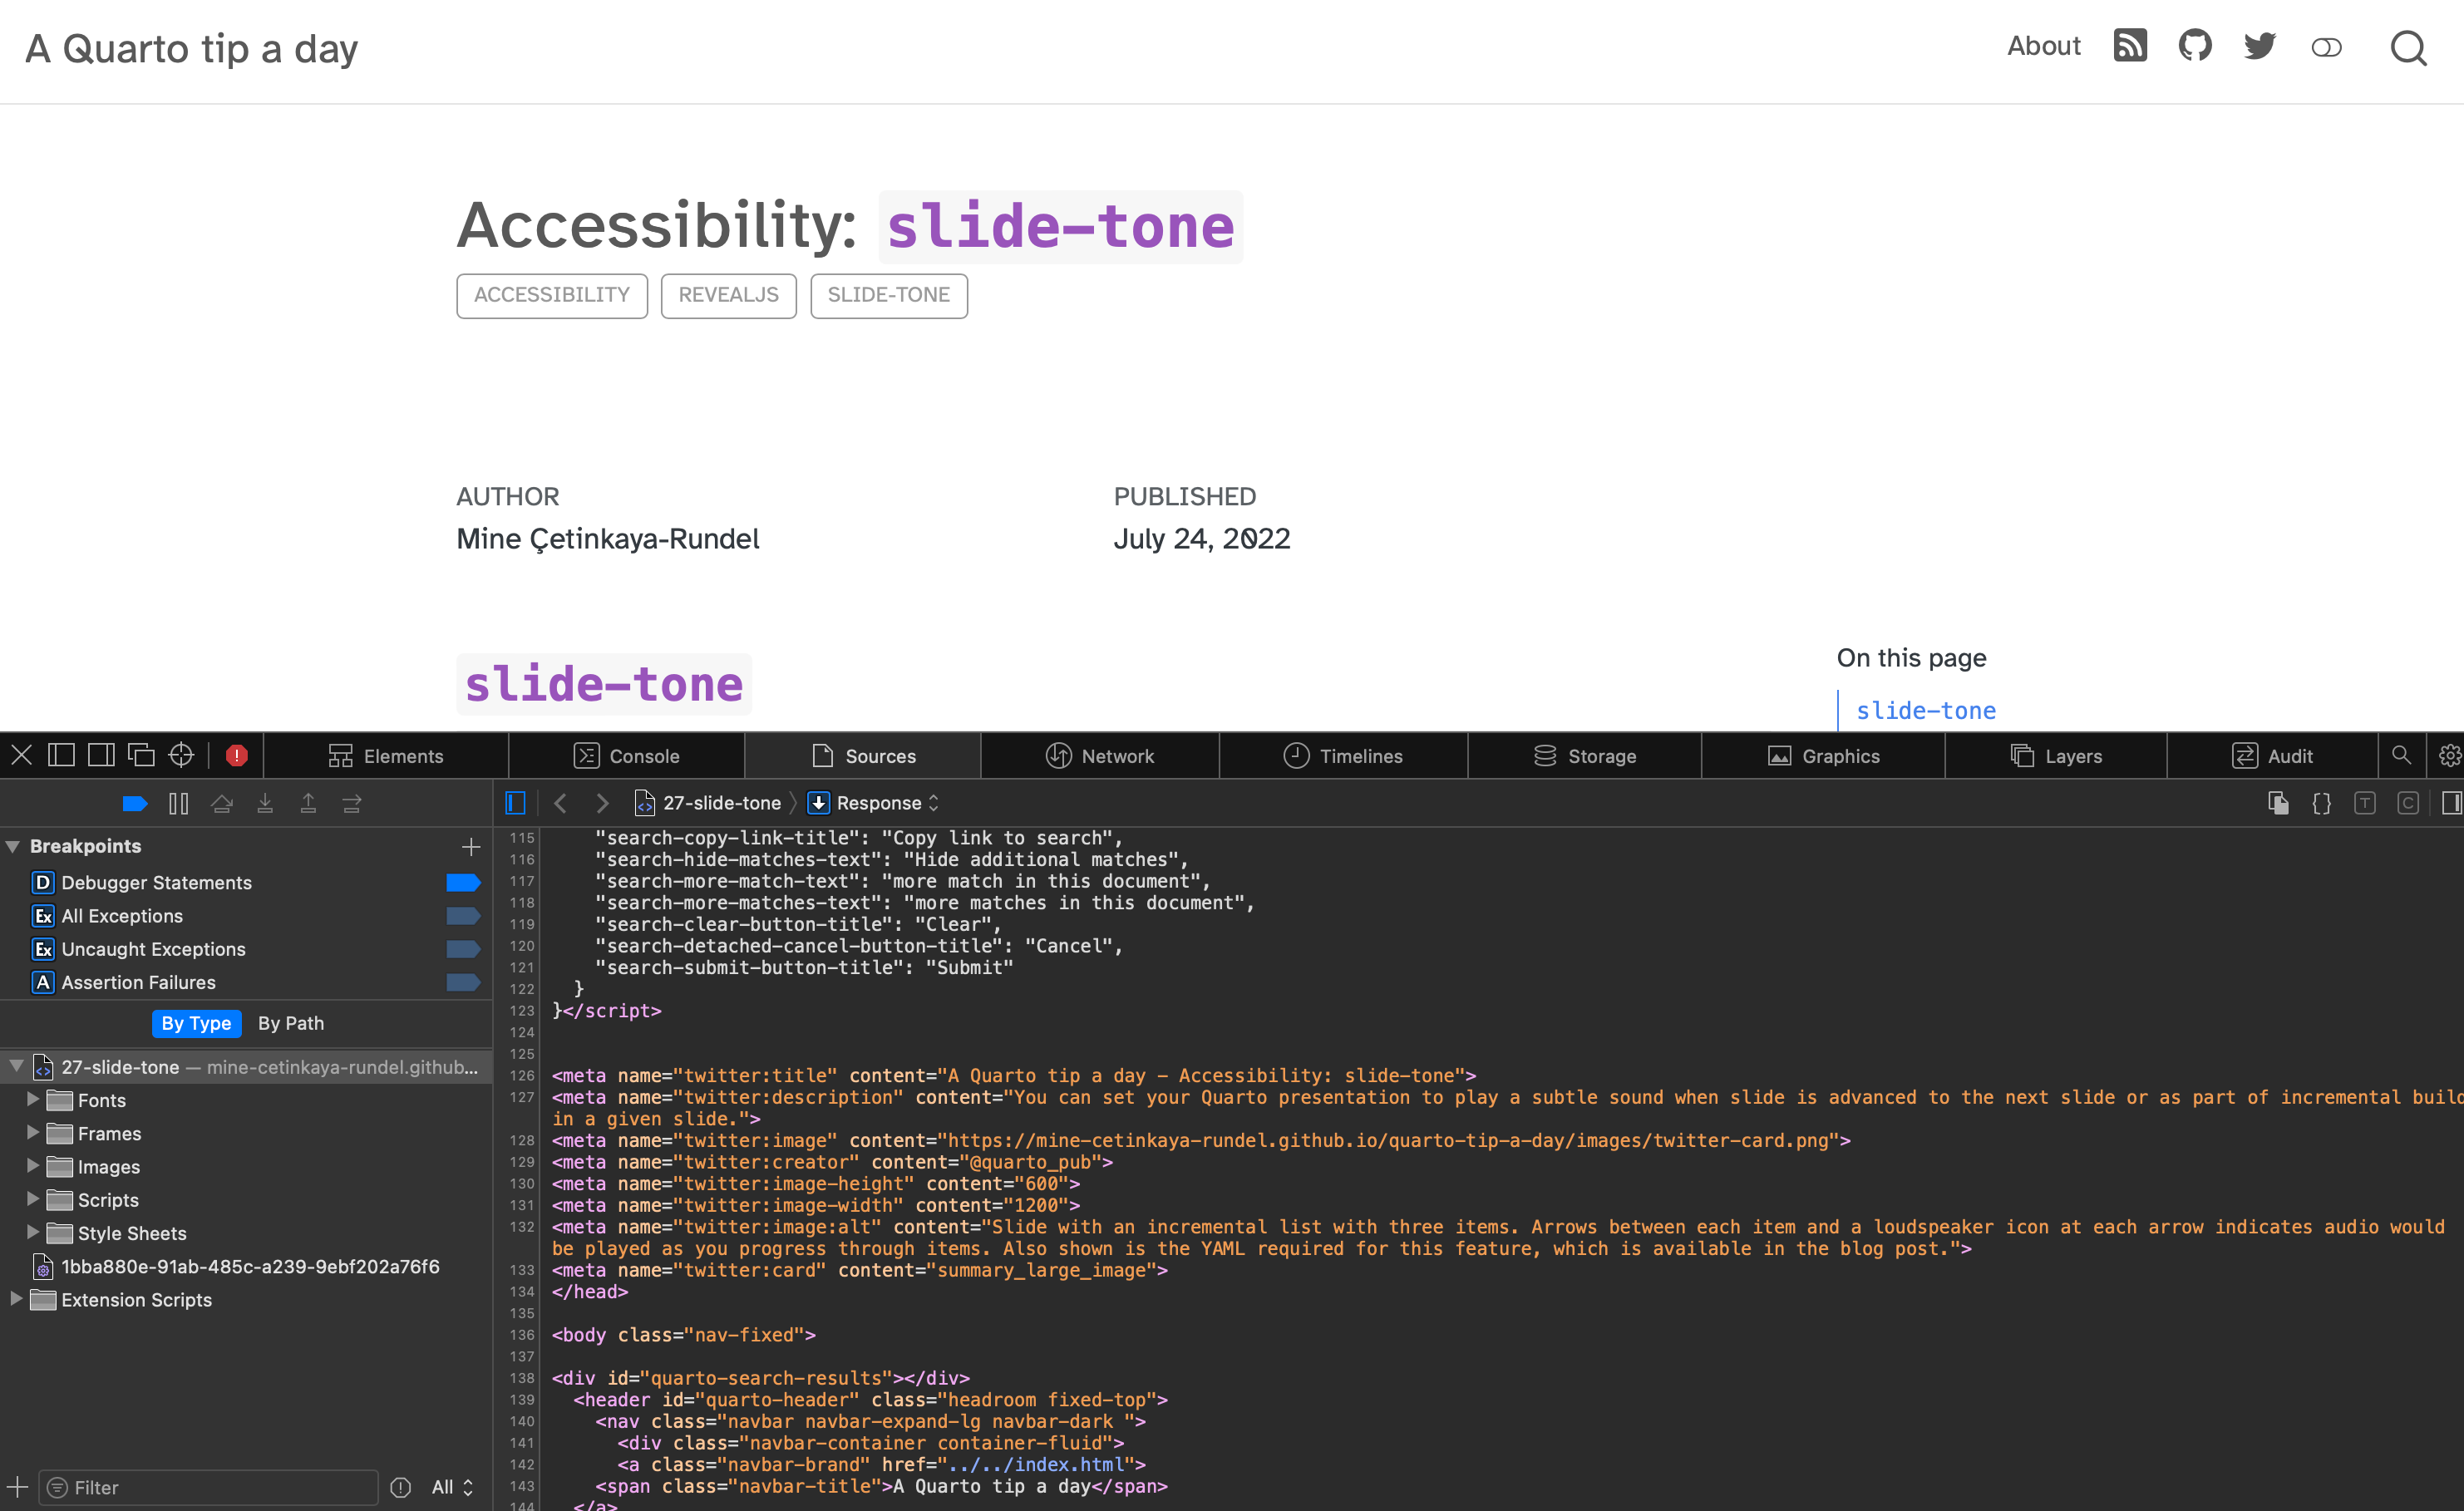Screen dimensions: 2464x1511
Task: Expand the Scripts folder
Action: pyautogui.click(x=33, y=1198)
